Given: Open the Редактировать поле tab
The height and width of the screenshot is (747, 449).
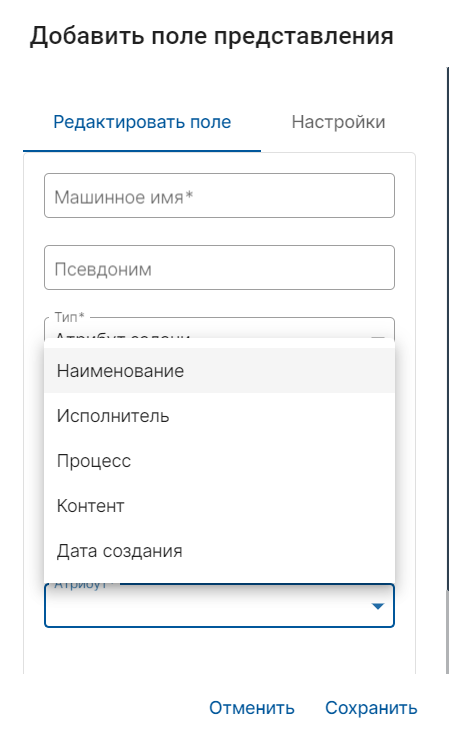Looking at the screenshot, I should click(x=142, y=122).
